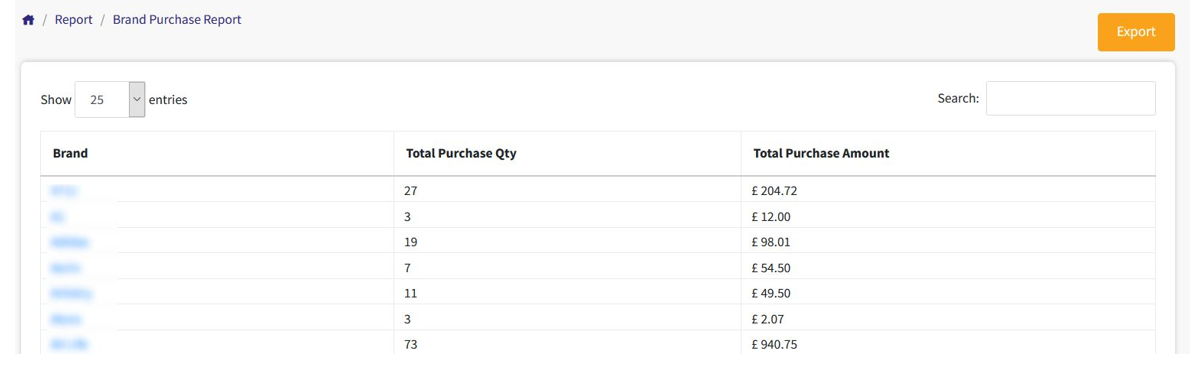Open brand link with £ 12.00 amount

point(58,217)
